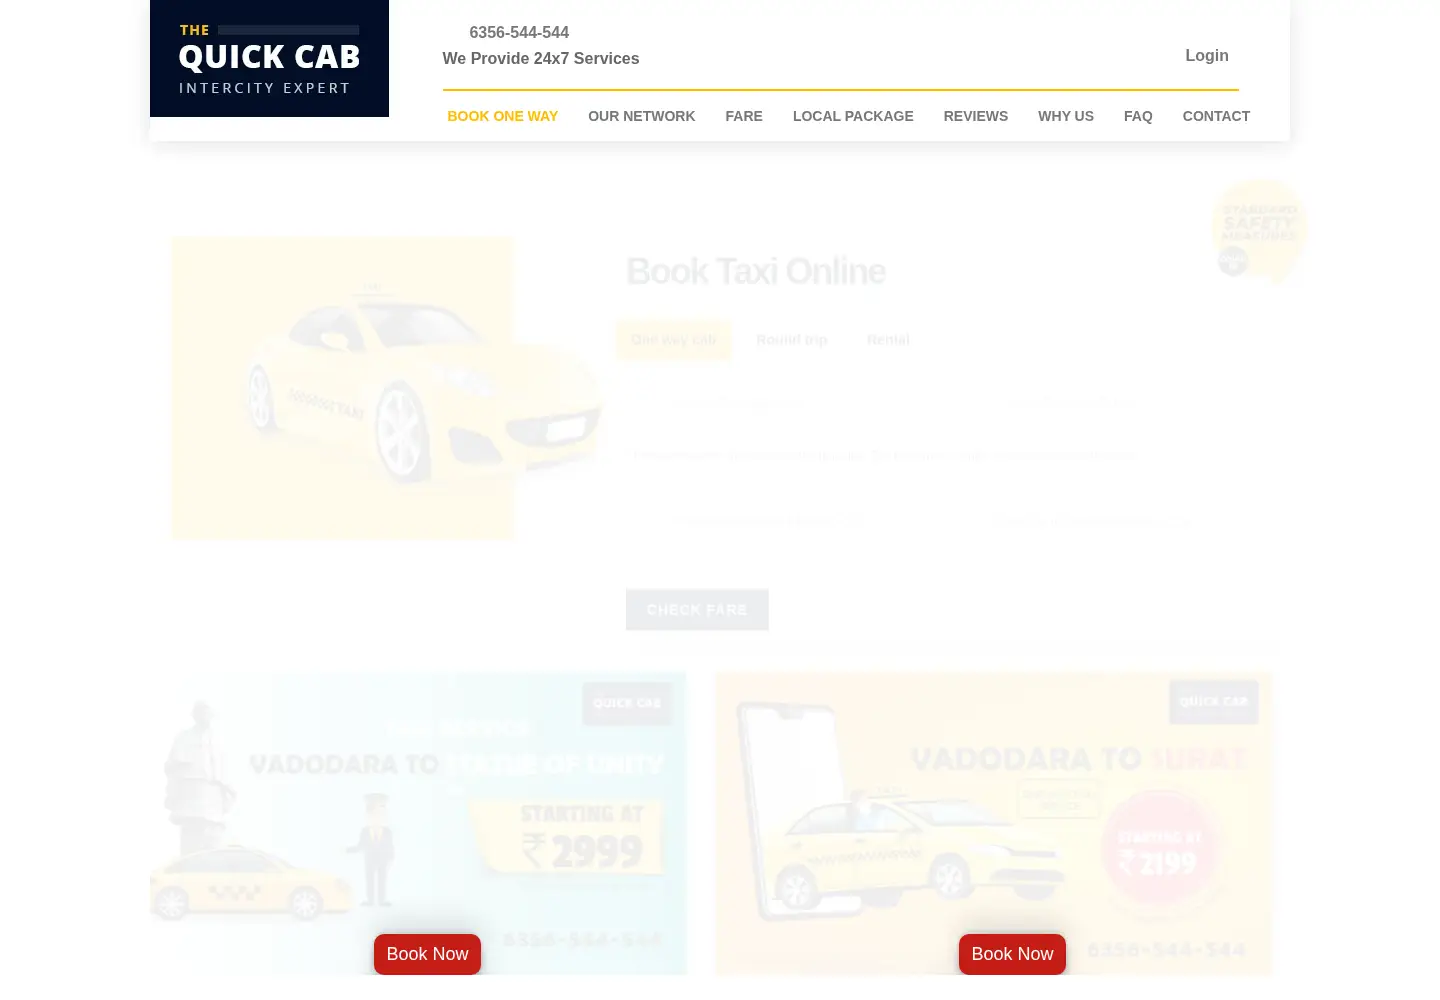
Task: Select Local Package in navigation
Action: point(853,116)
